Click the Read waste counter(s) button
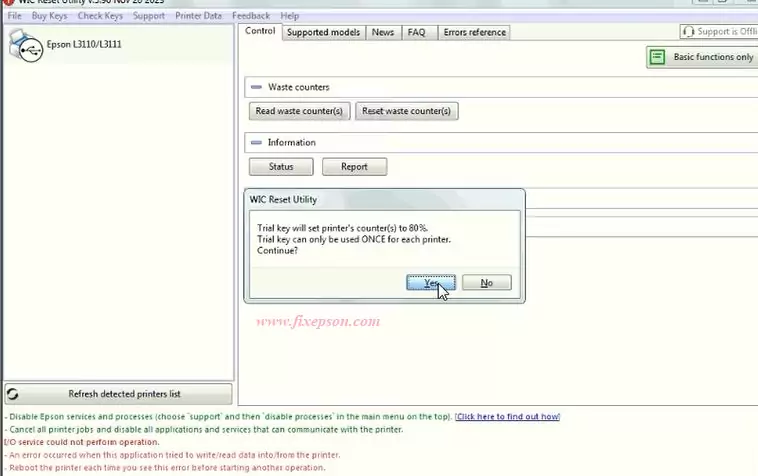The width and height of the screenshot is (758, 476). tap(299, 111)
